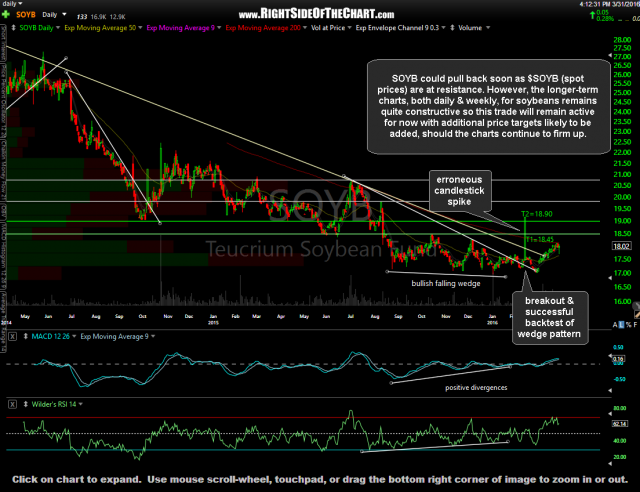Select the 'breakout & successful backtest' callout
This screenshot has height=492, width=640.
point(549,318)
